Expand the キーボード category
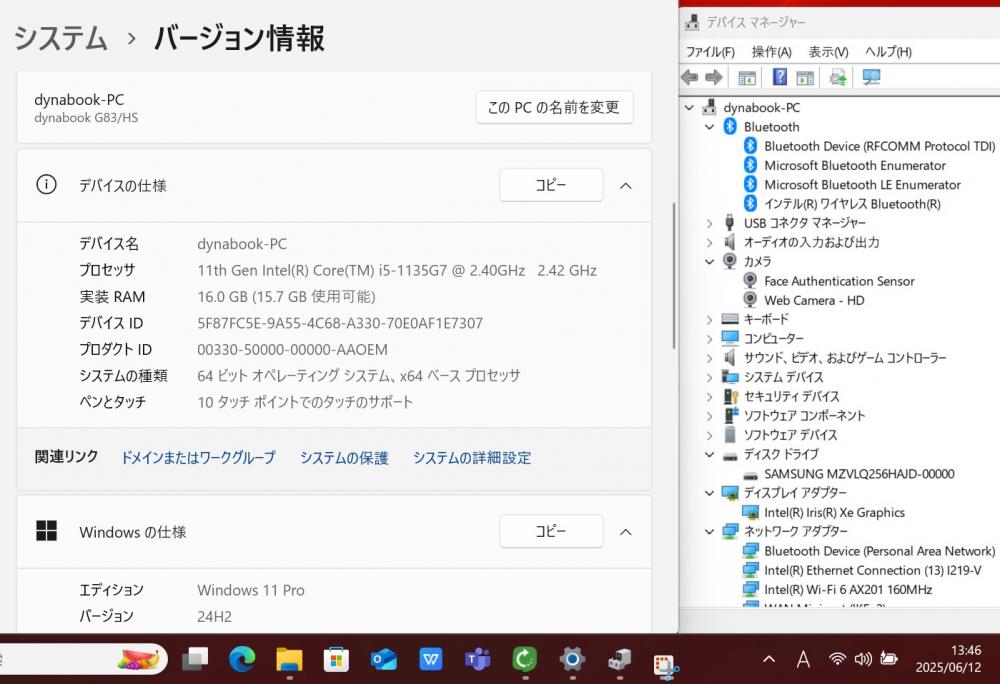The width and height of the screenshot is (1000, 684). pos(709,319)
